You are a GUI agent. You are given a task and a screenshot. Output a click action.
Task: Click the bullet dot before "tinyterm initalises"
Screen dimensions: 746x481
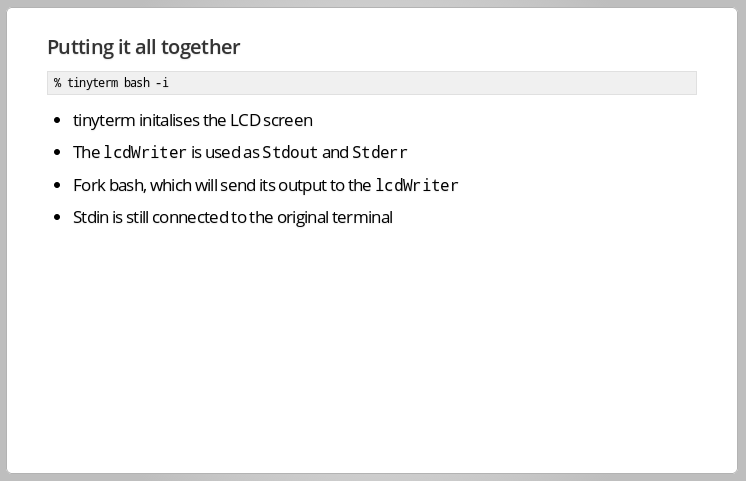[58, 120]
